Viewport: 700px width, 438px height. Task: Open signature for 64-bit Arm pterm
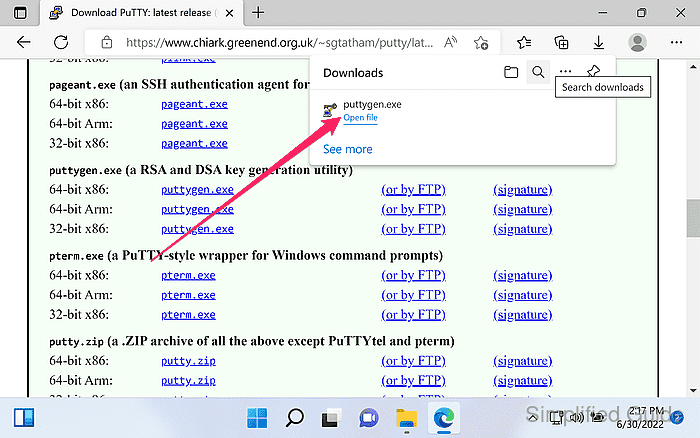pos(523,295)
